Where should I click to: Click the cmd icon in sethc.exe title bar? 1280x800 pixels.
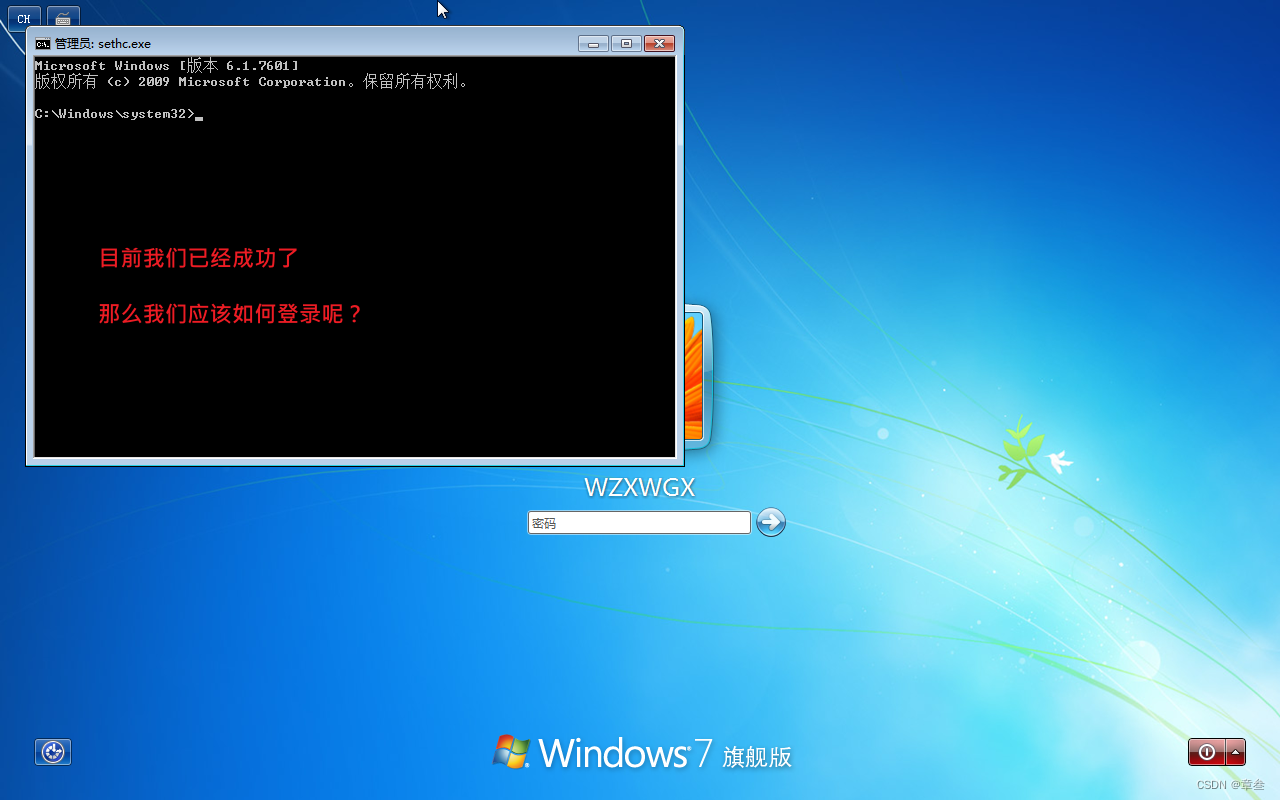click(43, 43)
